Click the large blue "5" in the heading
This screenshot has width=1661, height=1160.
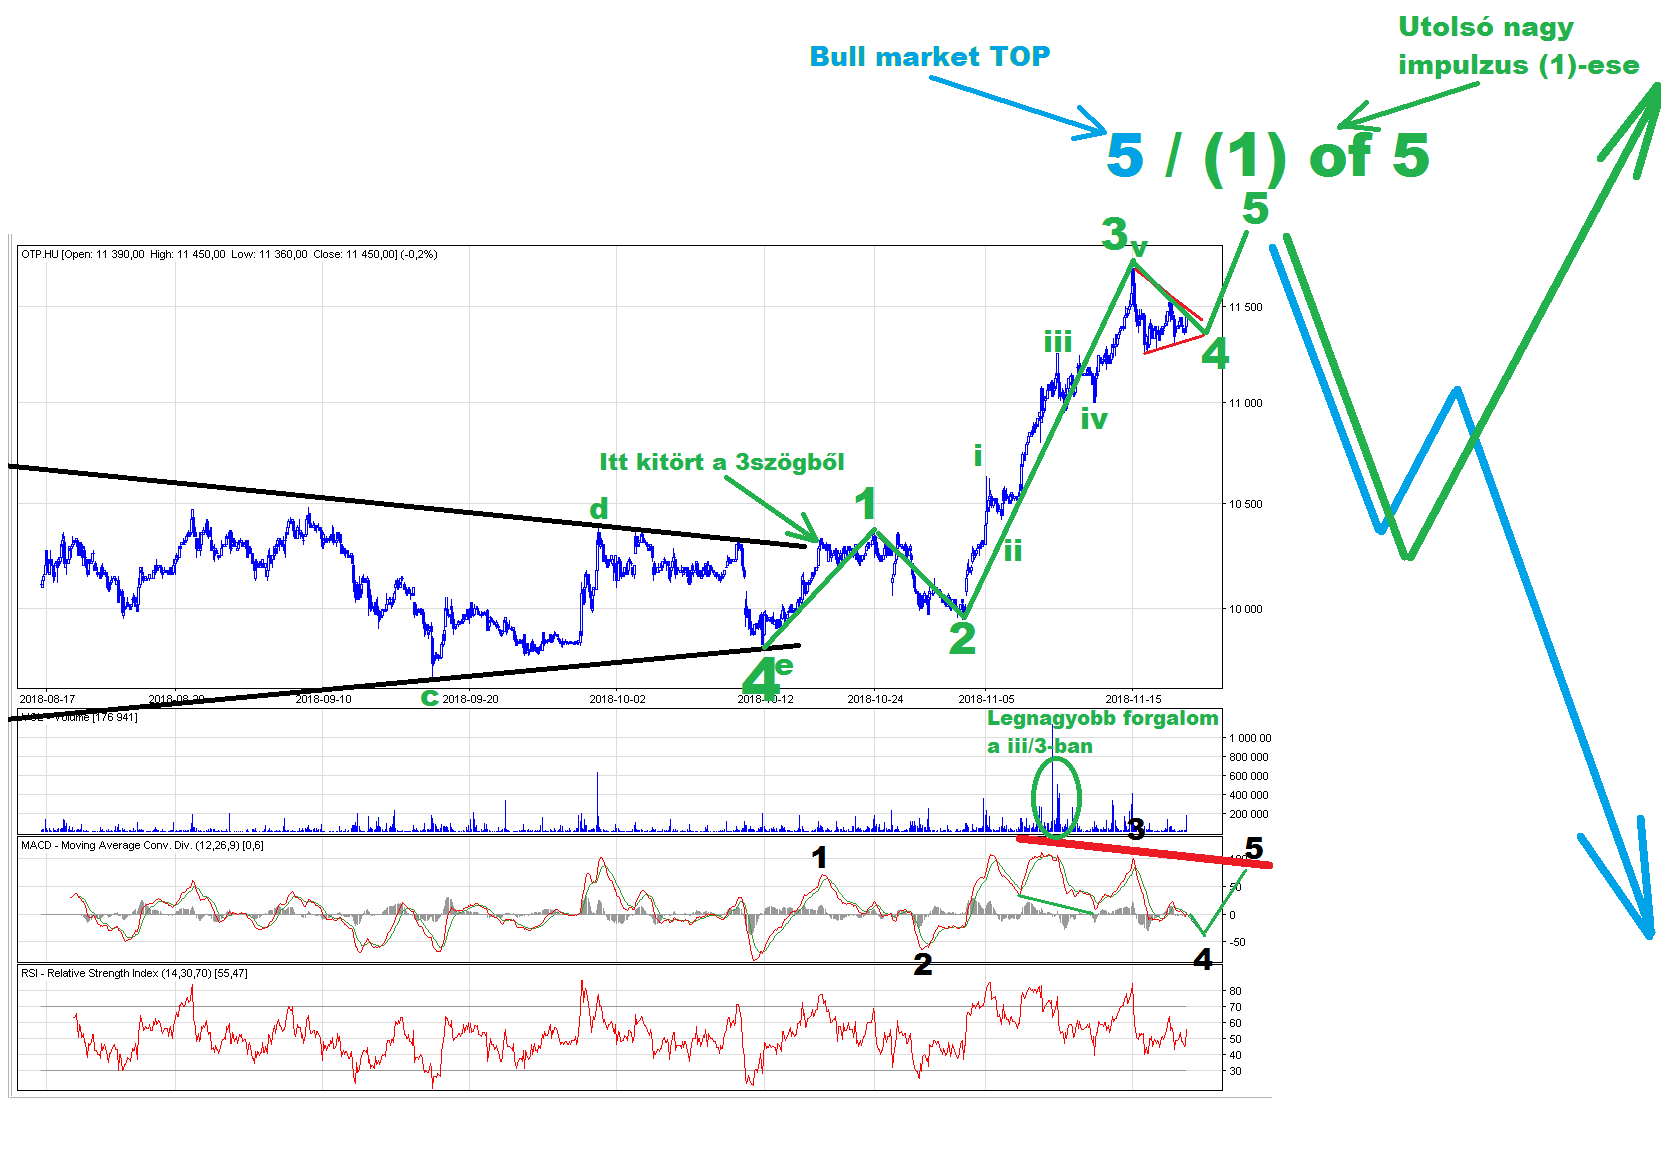pyautogui.click(x=1125, y=156)
